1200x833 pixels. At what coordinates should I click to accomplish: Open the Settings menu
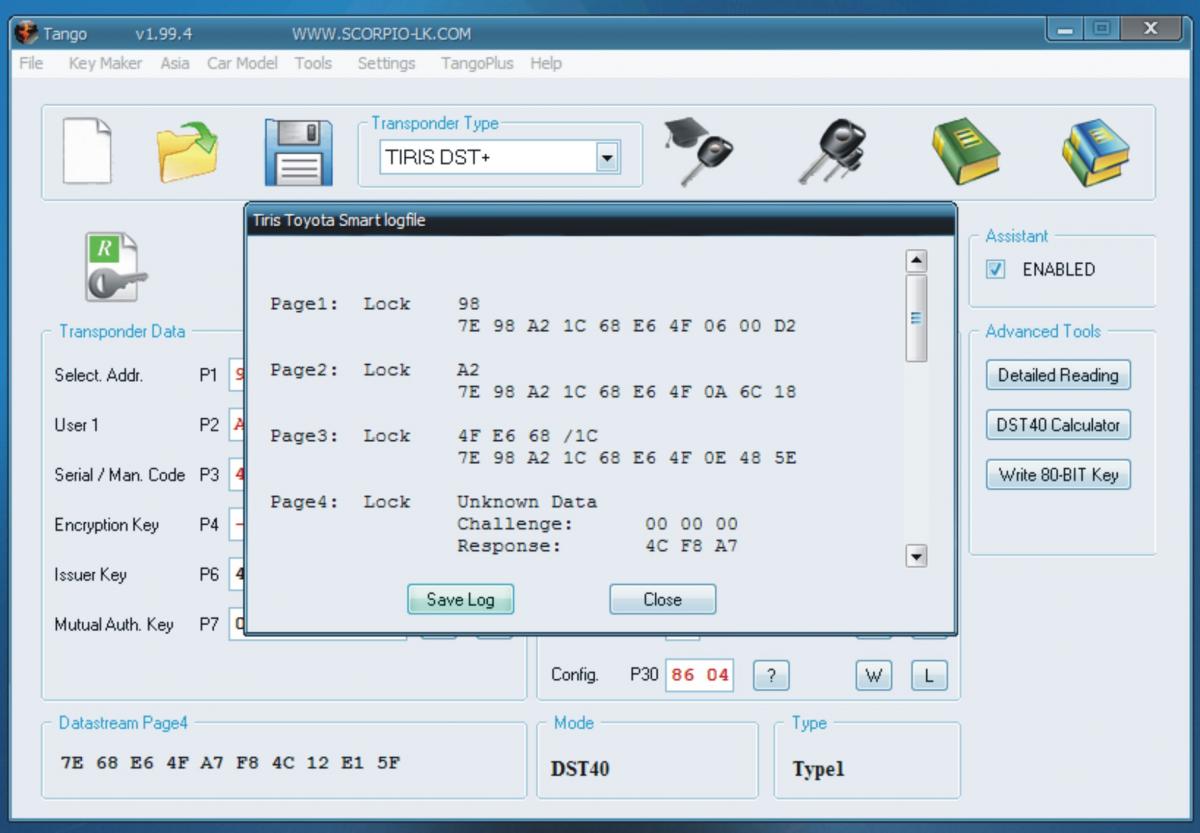[x=386, y=63]
